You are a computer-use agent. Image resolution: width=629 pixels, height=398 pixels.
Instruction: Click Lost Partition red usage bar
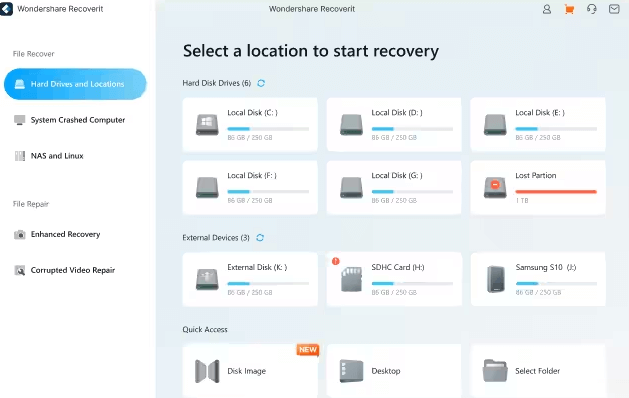(x=556, y=192)
